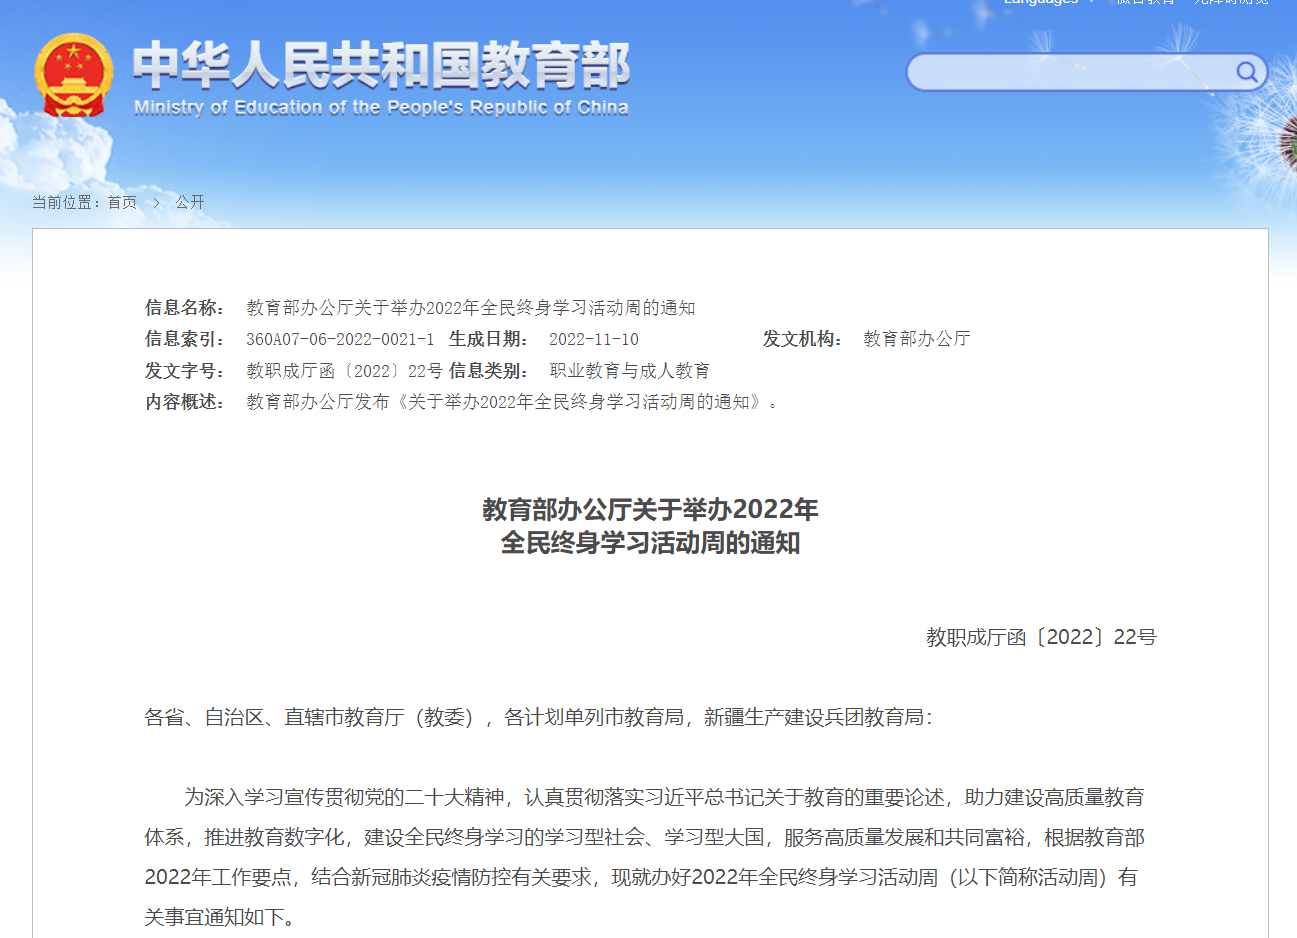The width and height of the screenshot is (1297, 938).
Task: Click the bold centered document title heading
Action: [650, 526]
